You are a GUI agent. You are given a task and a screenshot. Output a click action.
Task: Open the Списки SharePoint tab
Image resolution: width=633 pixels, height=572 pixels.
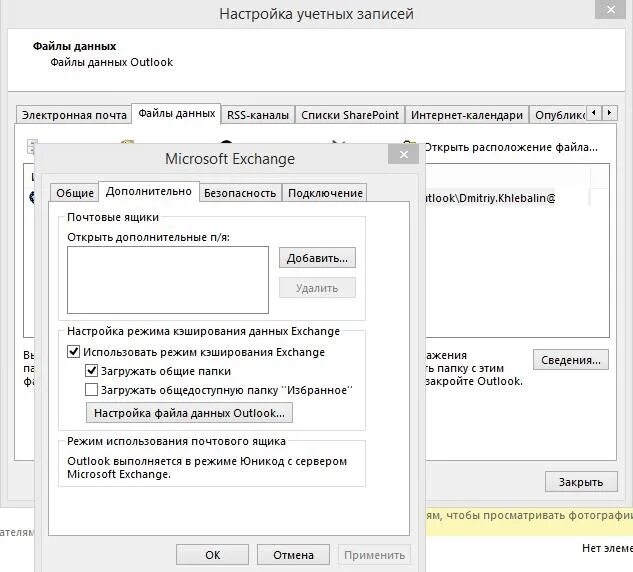350,115
